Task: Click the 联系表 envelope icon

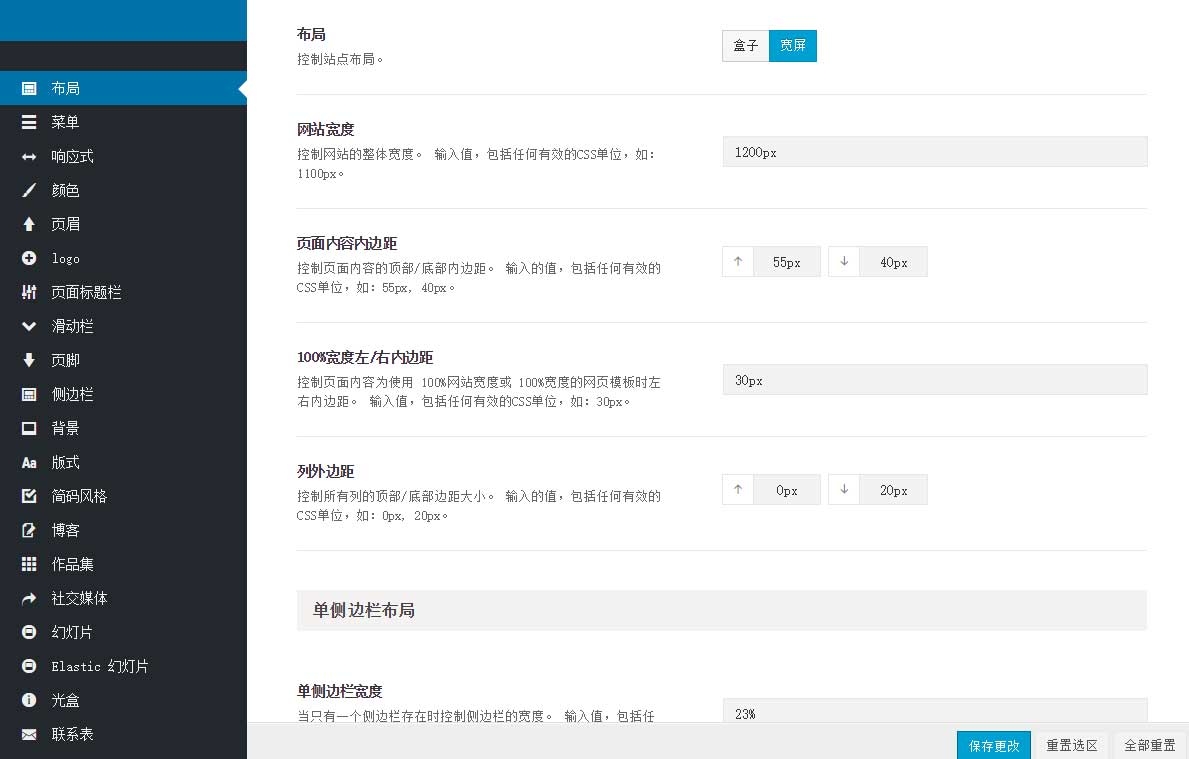Action: click(29, 734)
